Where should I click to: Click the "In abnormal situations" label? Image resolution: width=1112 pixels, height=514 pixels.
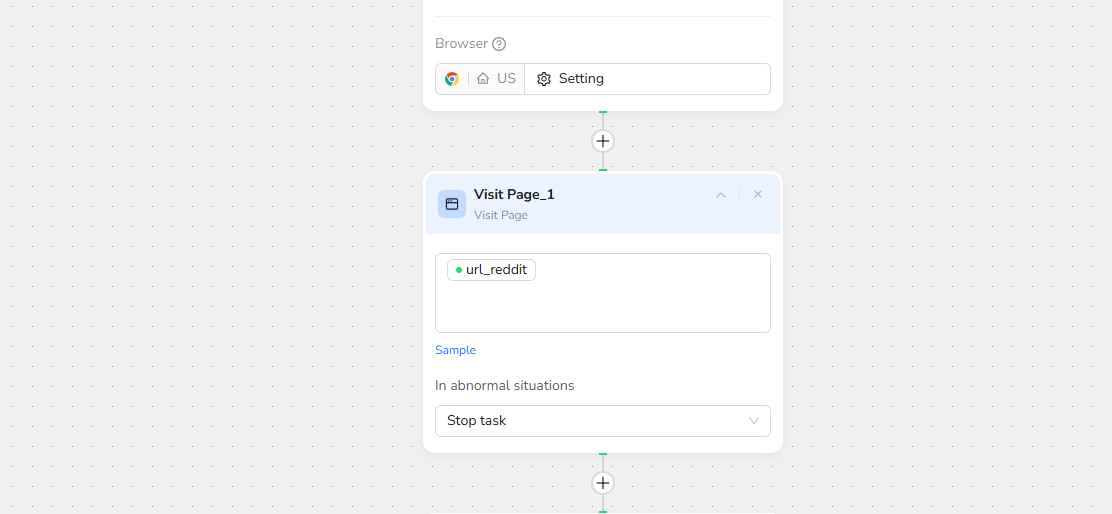pyautogui.click(x=504, y=385)
